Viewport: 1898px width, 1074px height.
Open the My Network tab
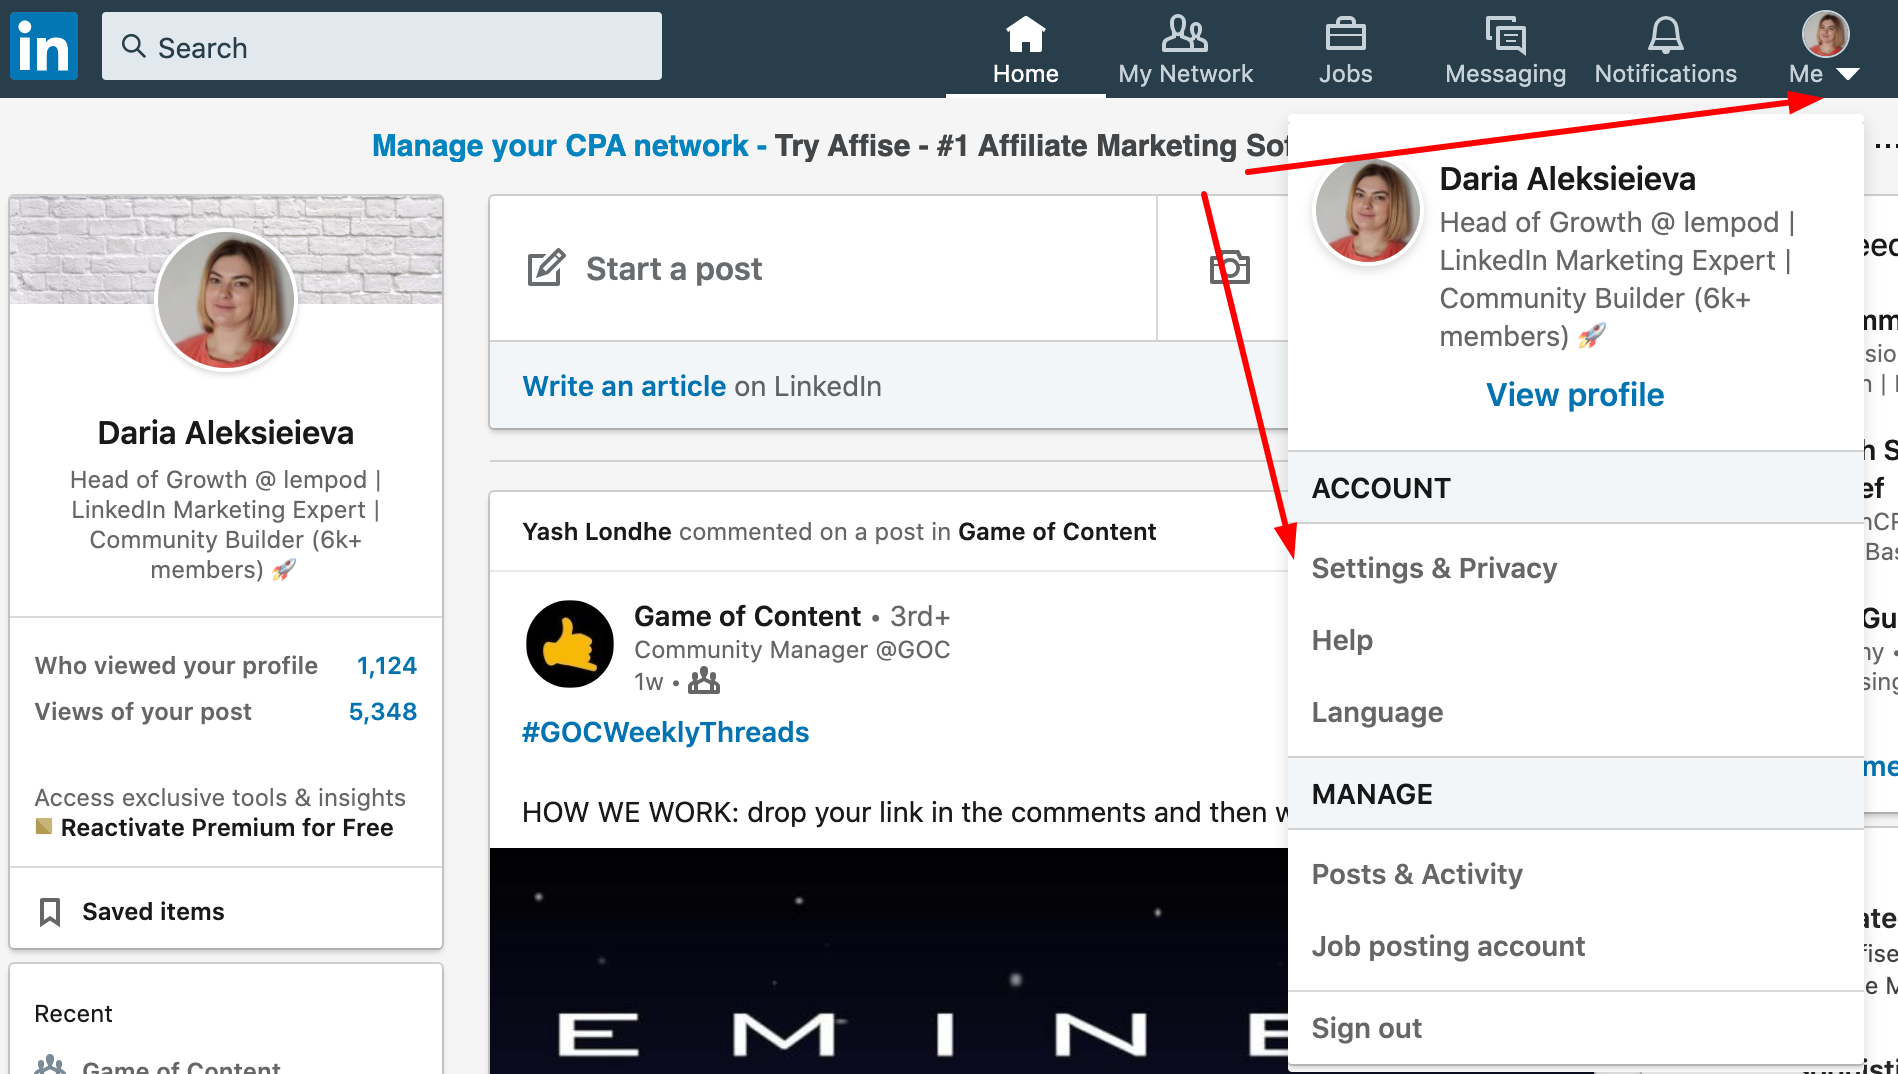point(1185,50)
